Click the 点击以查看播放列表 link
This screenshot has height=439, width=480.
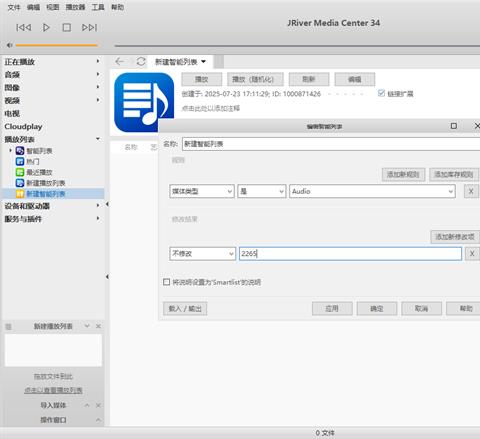click(53, 390)
